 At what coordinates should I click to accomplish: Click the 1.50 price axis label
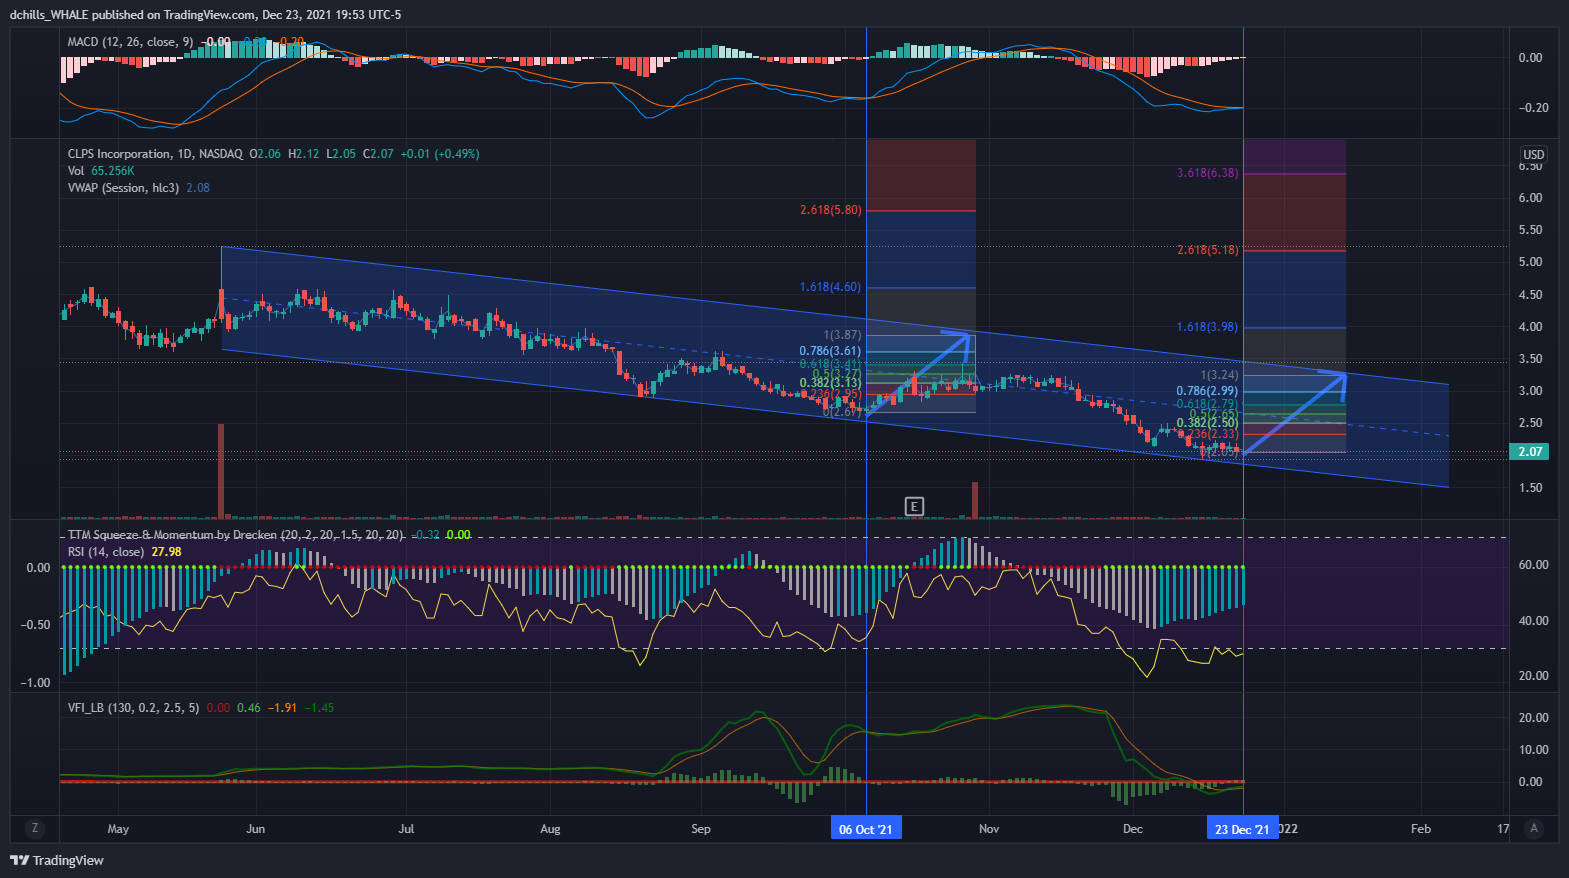tap(1530, 488)
